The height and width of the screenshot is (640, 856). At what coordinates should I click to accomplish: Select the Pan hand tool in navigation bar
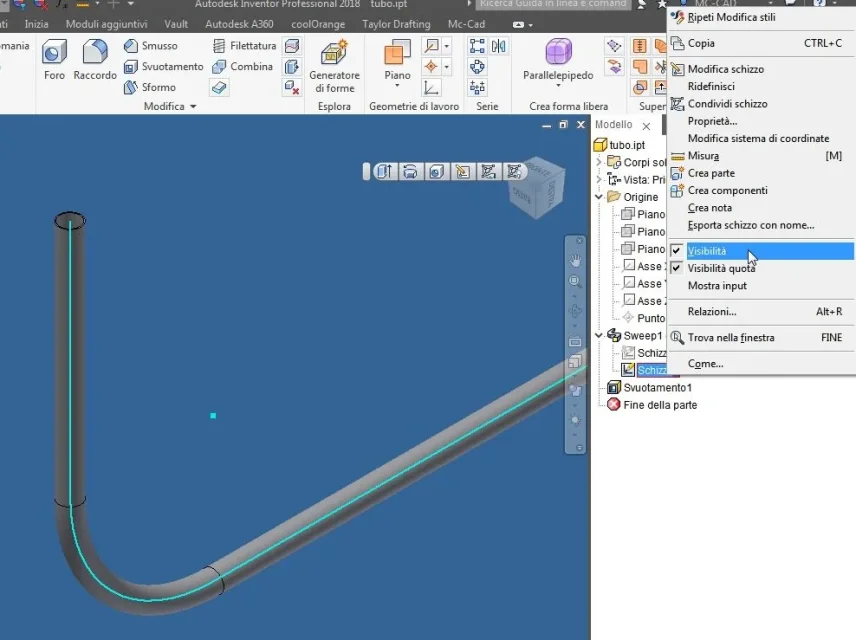[575, 260]
